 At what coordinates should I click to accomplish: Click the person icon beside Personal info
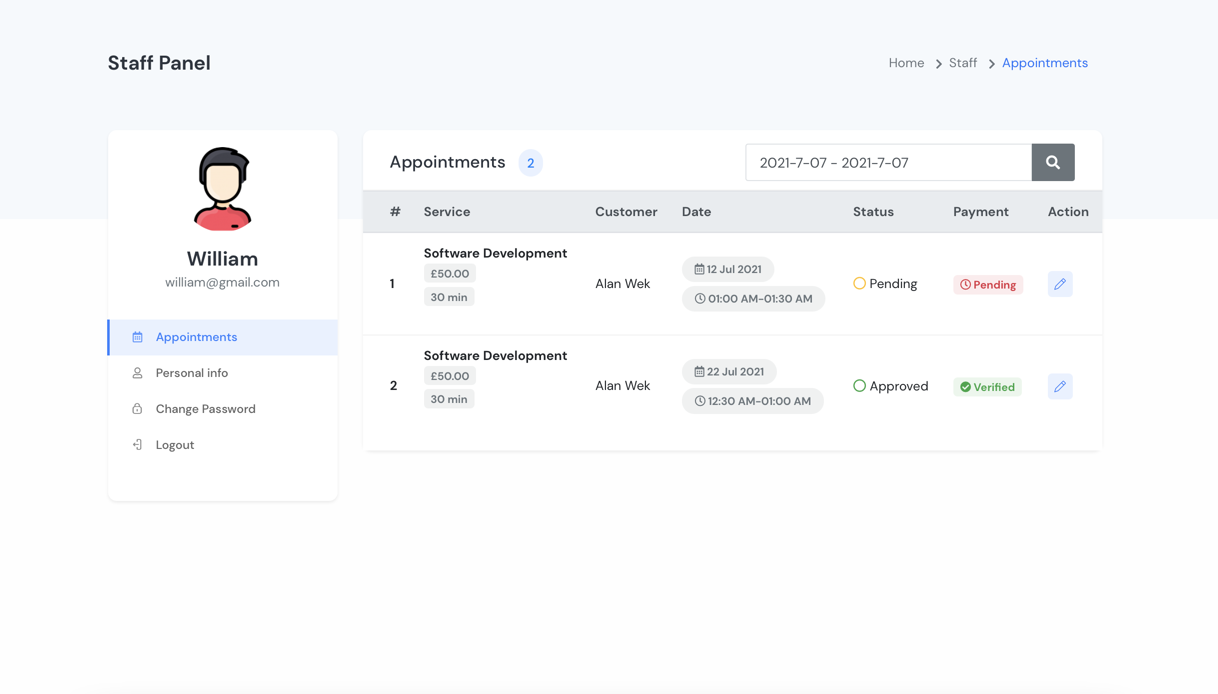click(138, 373)
